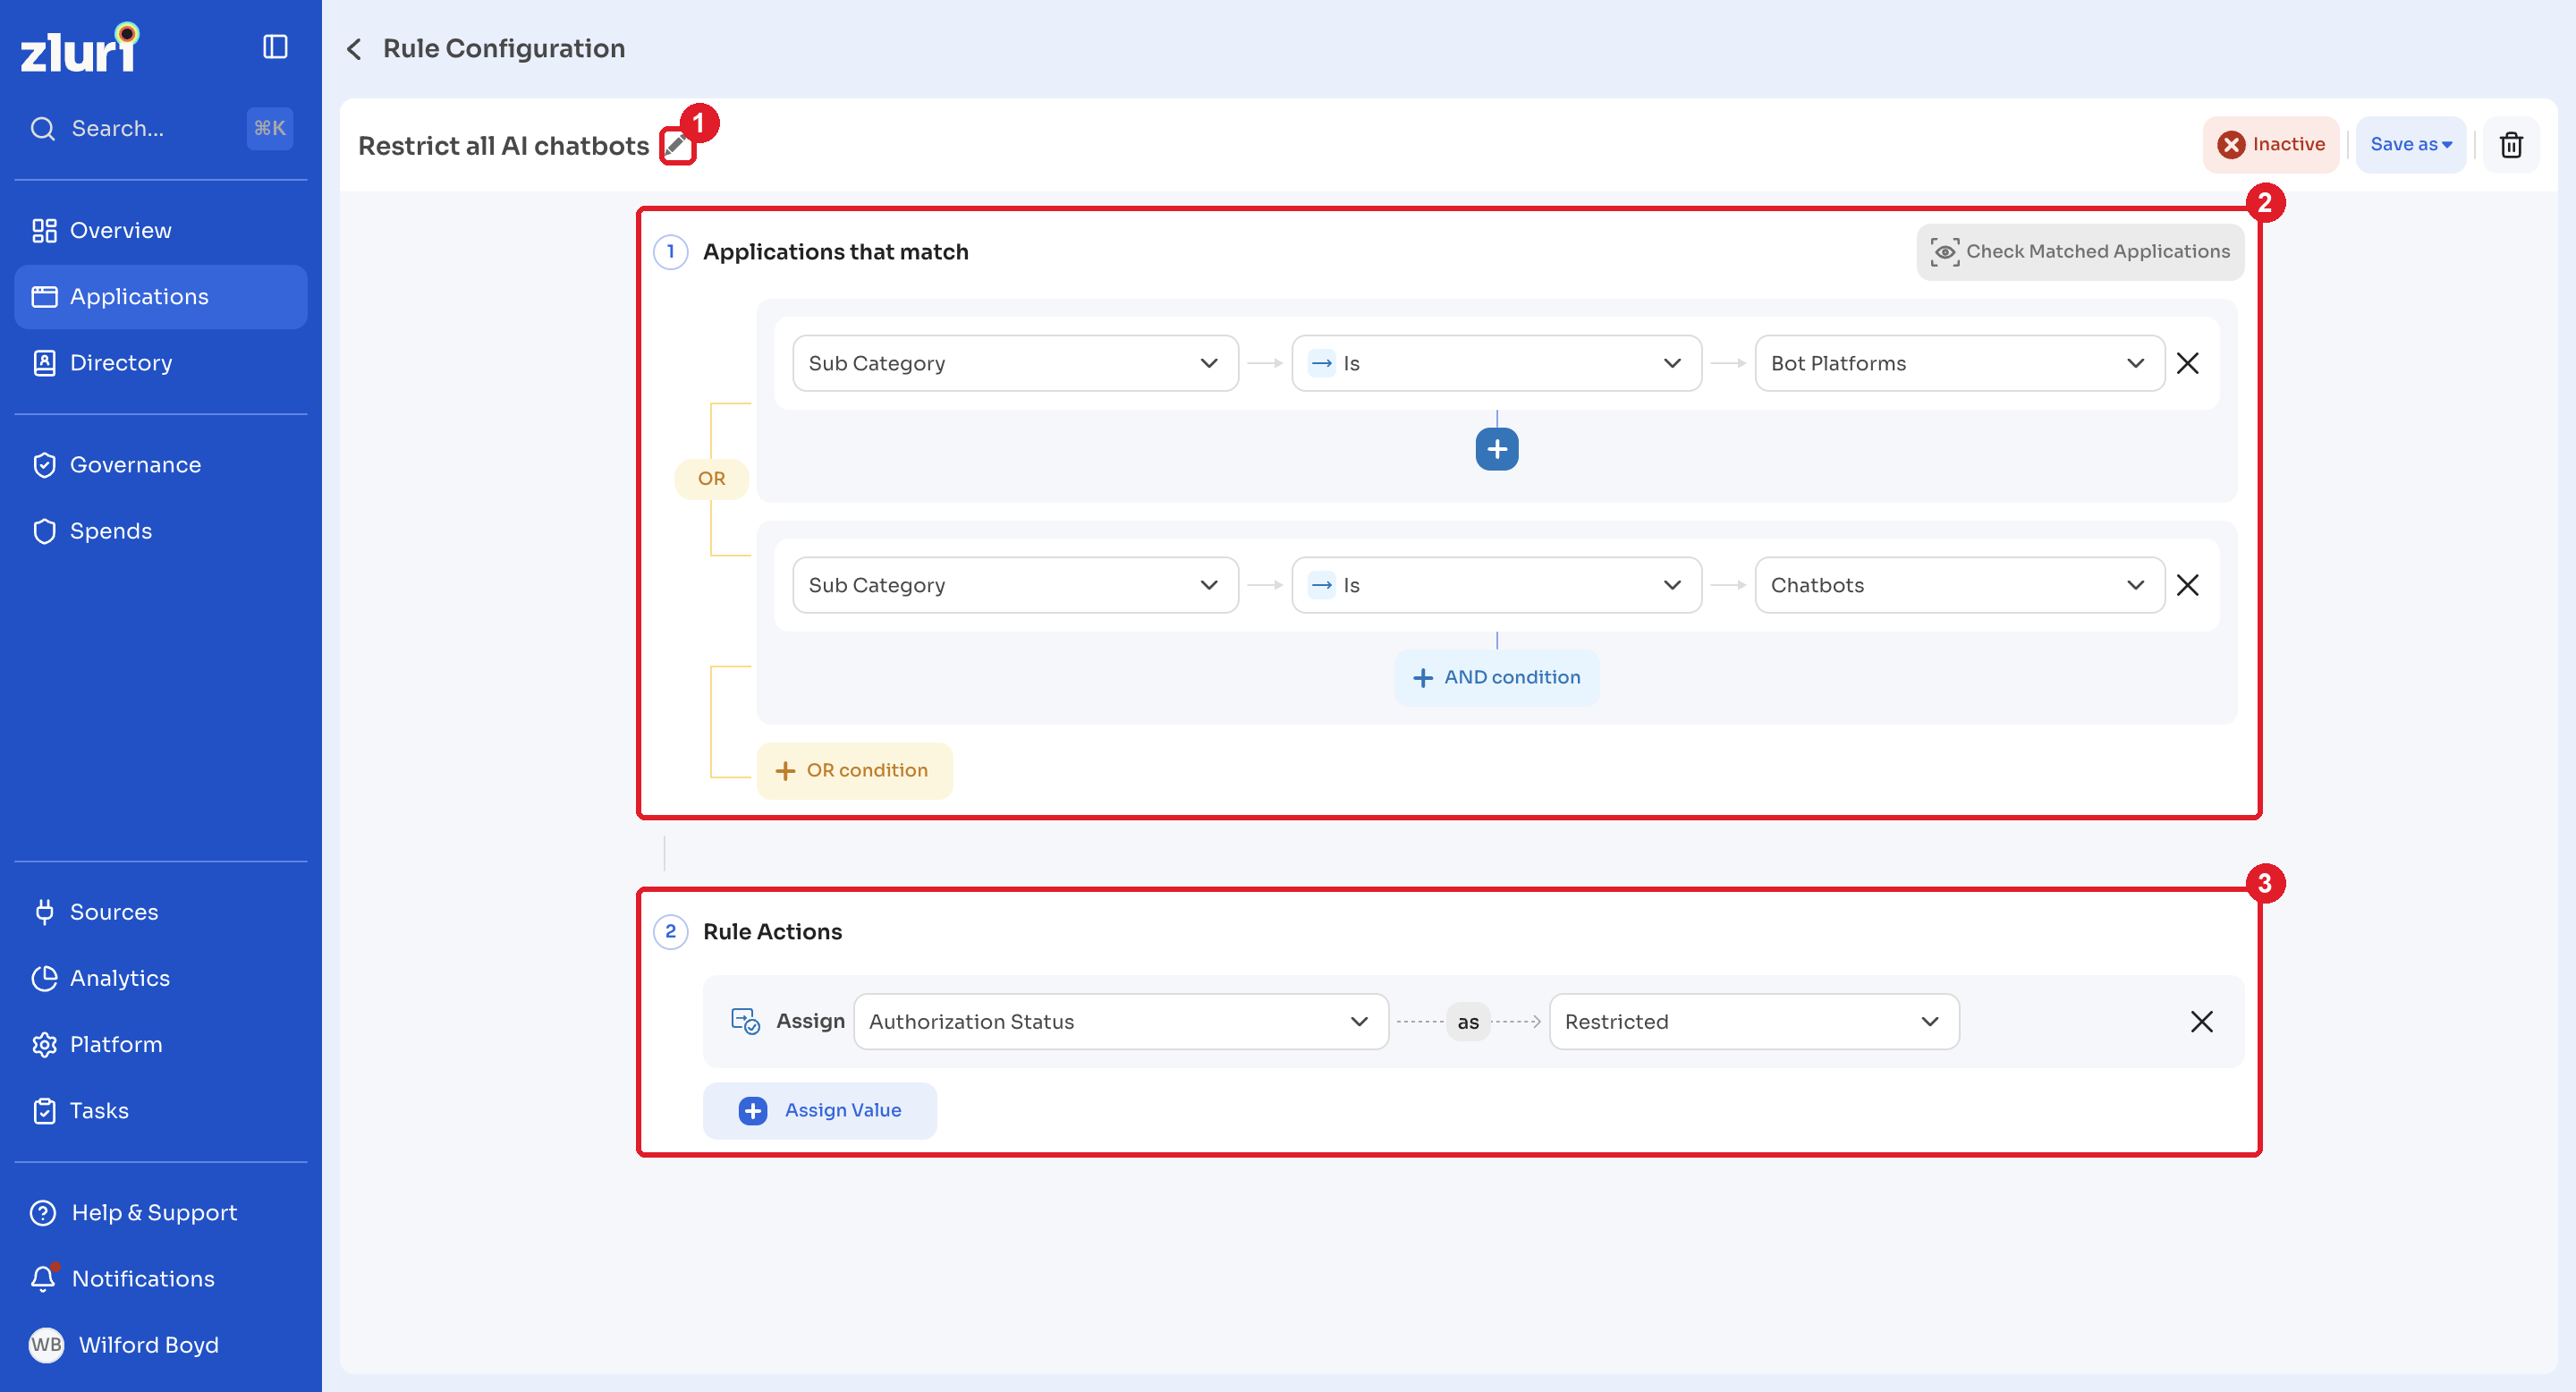Delete the rule with trash icon
Screen dimensions: 2576x1392
2511,145
